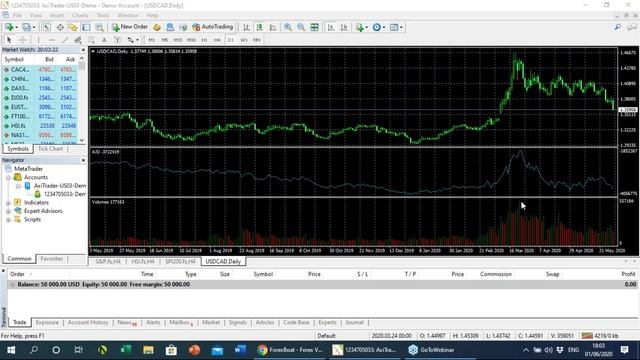Switch chart to candlesticks type

(260, 27)
